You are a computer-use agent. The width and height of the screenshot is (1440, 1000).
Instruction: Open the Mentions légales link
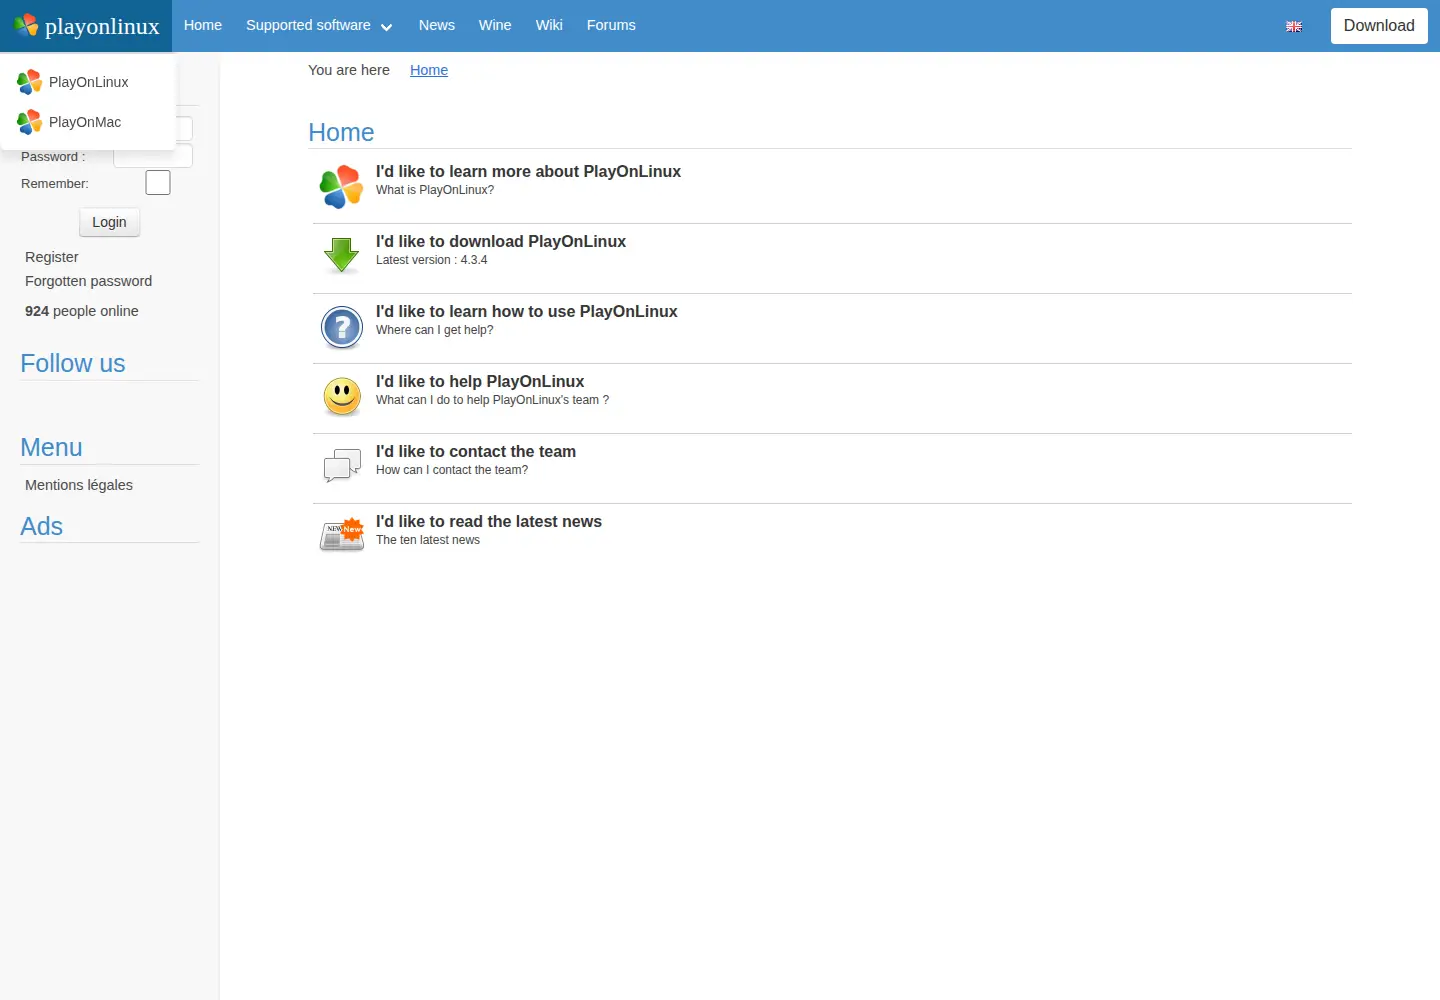79,485
